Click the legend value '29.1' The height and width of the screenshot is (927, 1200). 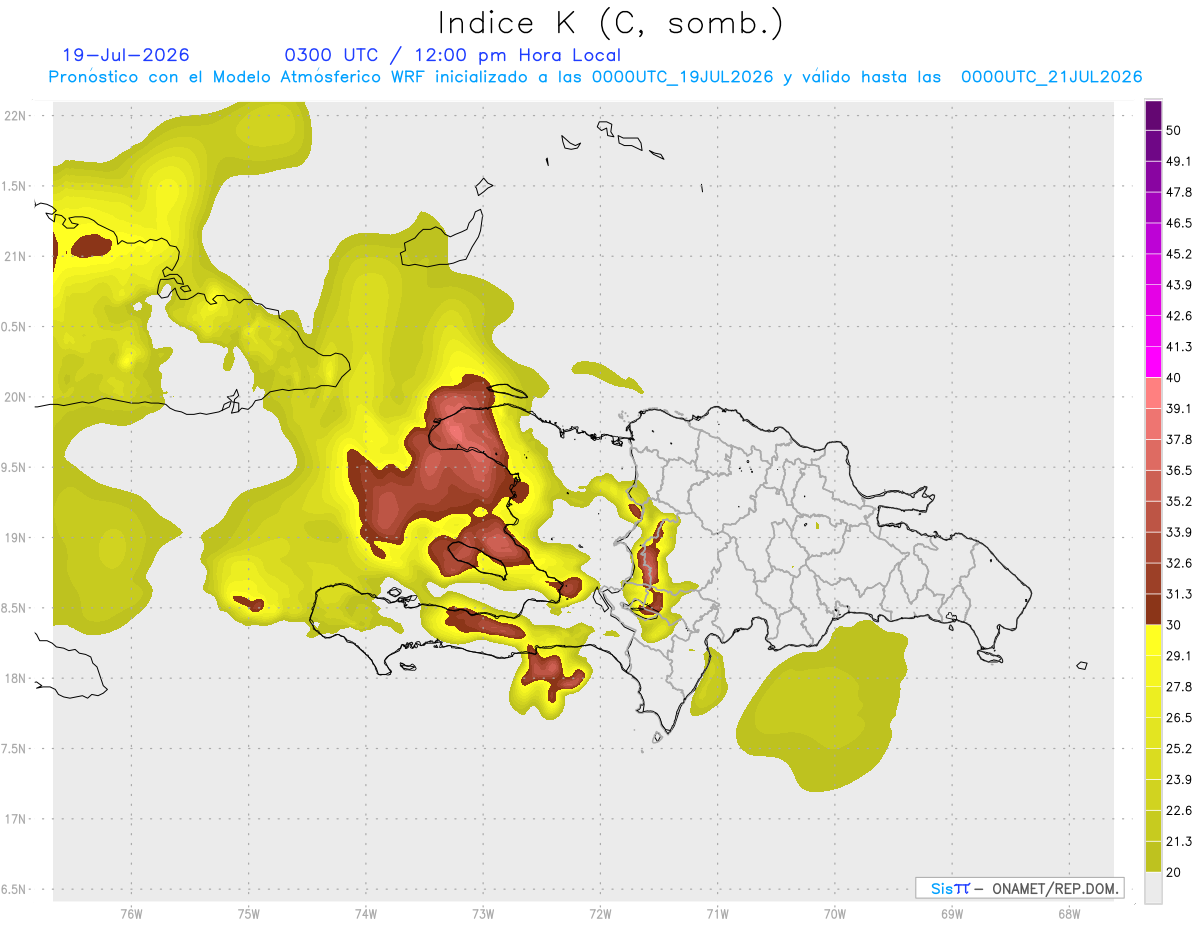1179,656
